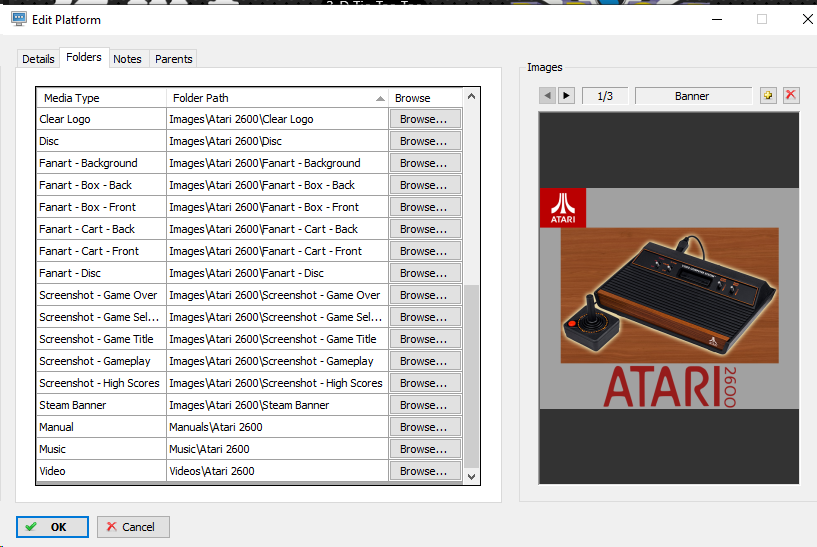817x547 pixels.
Task: Click the Media Type column header
Action: pyautogui.click(x=101, y=98)
